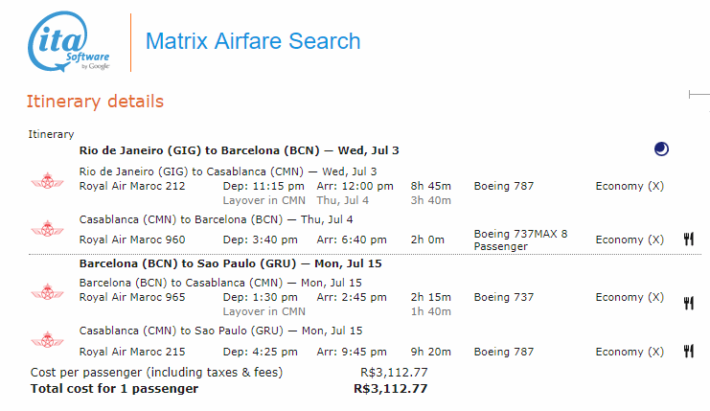Click the meal icon for flight 215
The height and width of the screenshot is (411, 710).
(689, 351)
